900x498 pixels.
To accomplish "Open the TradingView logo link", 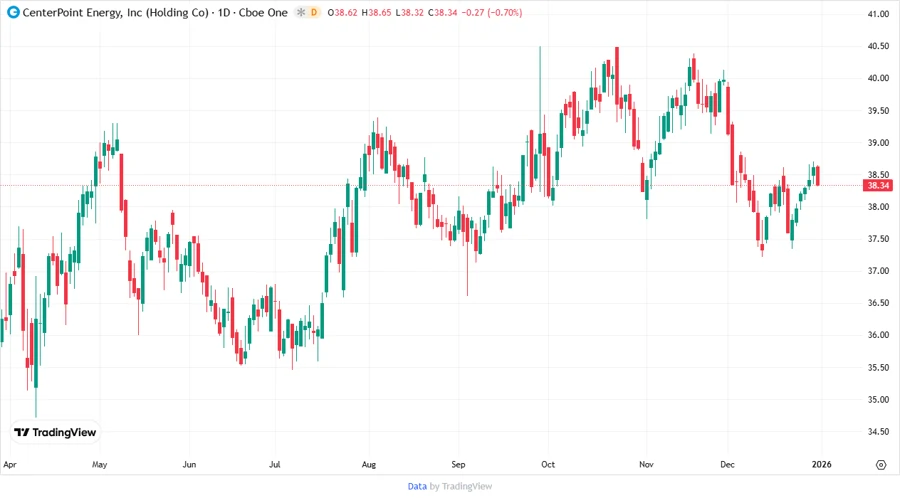I will 56,433.
